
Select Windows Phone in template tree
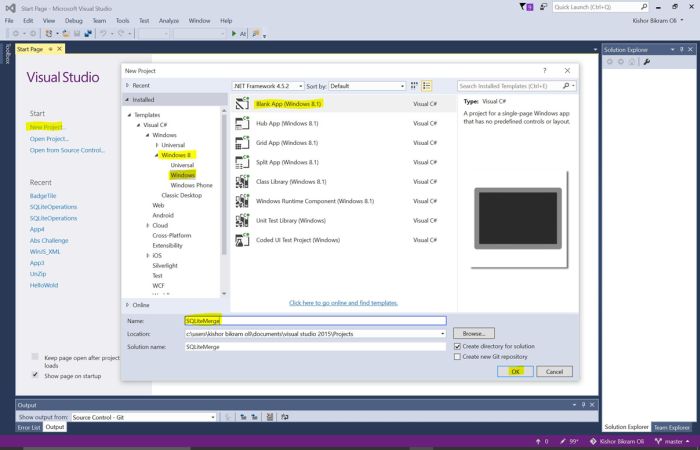[192, 185]
